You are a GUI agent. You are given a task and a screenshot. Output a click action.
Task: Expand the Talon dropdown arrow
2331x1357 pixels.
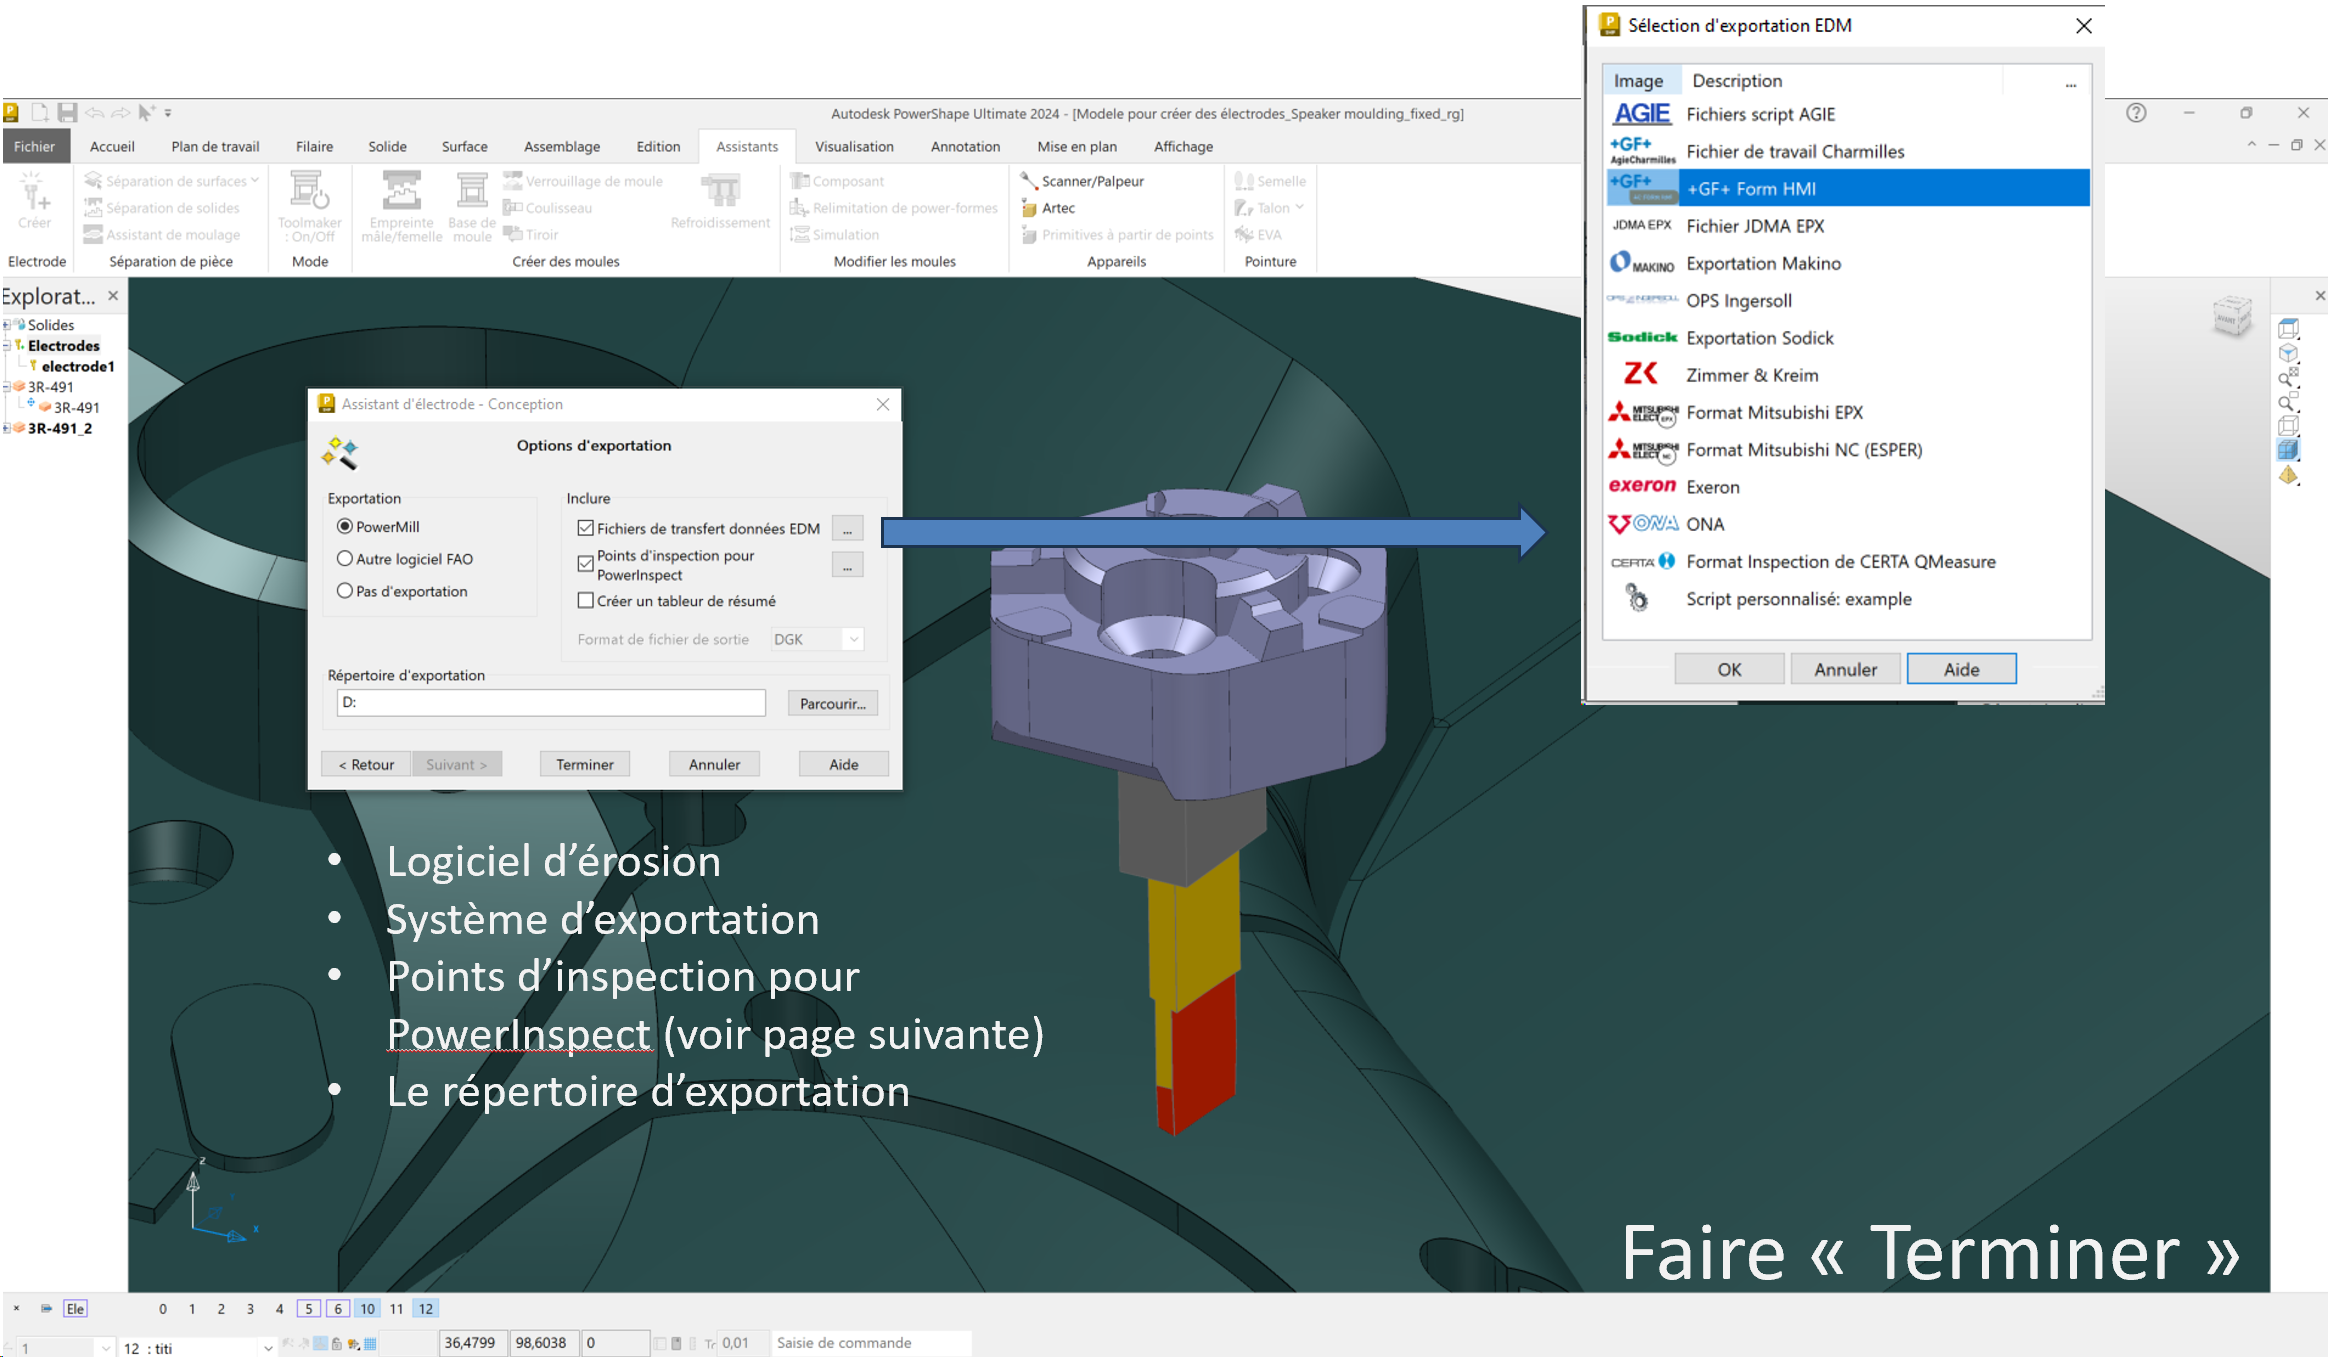1299,207
